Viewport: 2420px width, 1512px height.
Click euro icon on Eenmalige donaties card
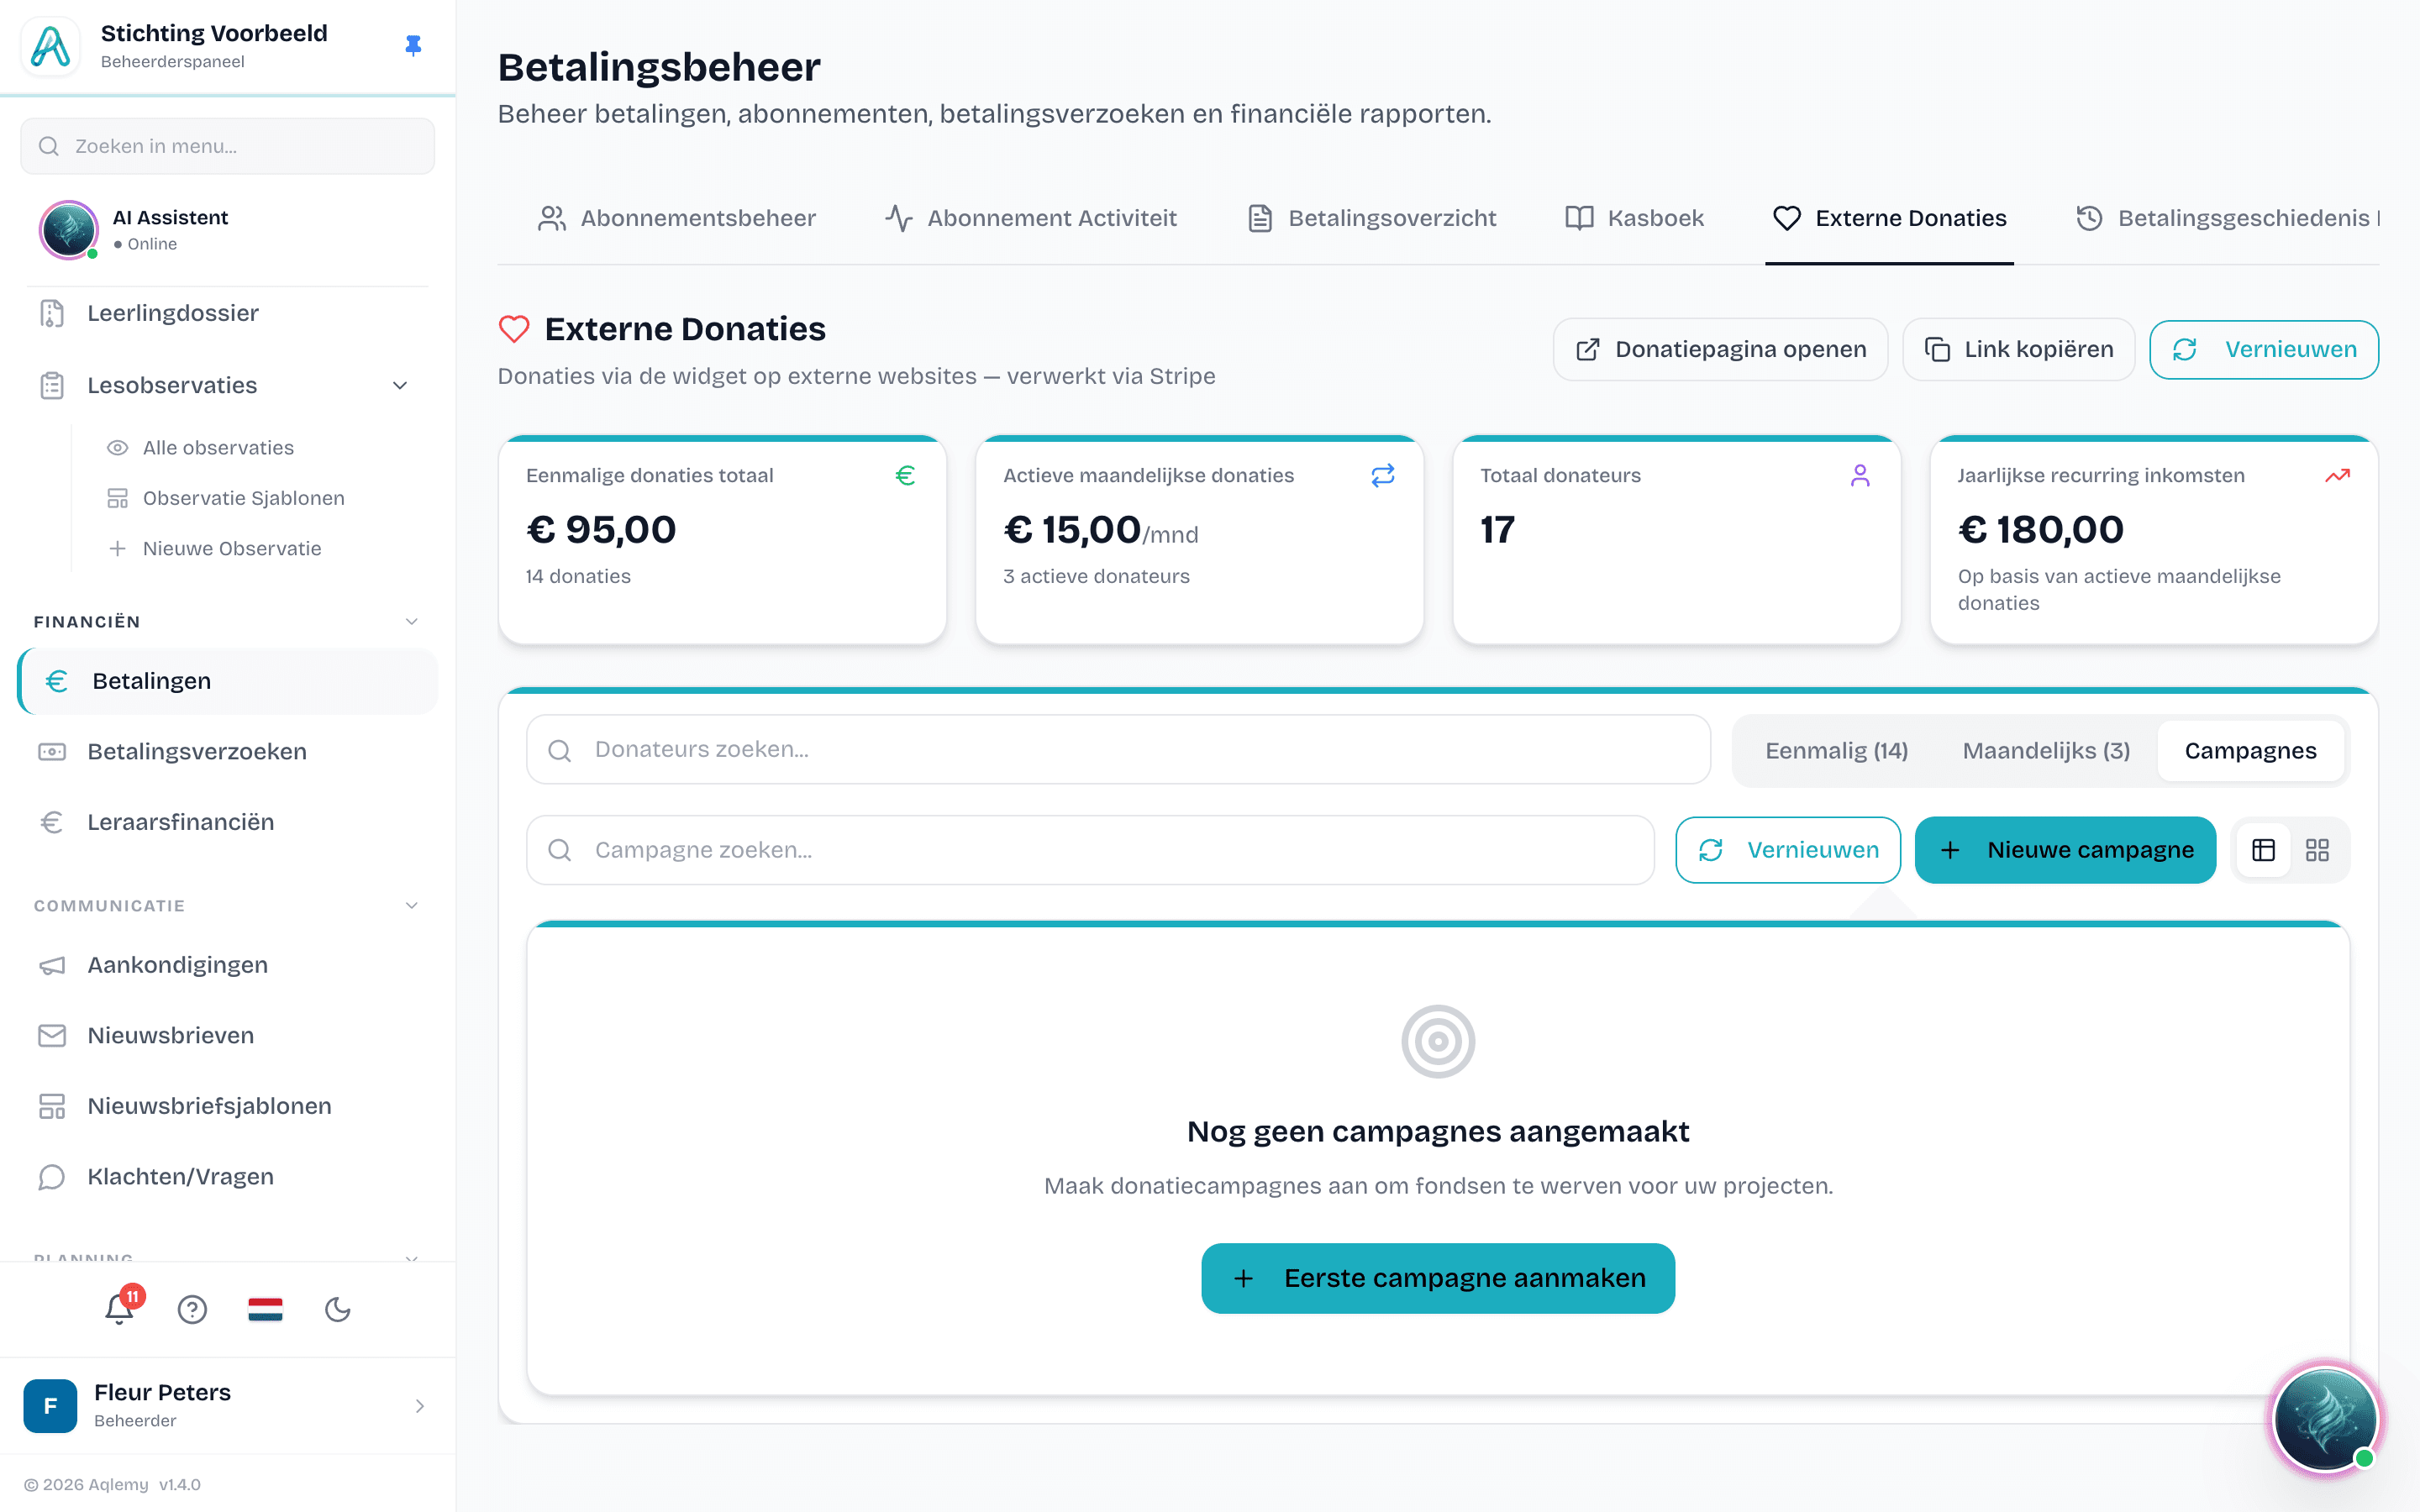point(905,476)
